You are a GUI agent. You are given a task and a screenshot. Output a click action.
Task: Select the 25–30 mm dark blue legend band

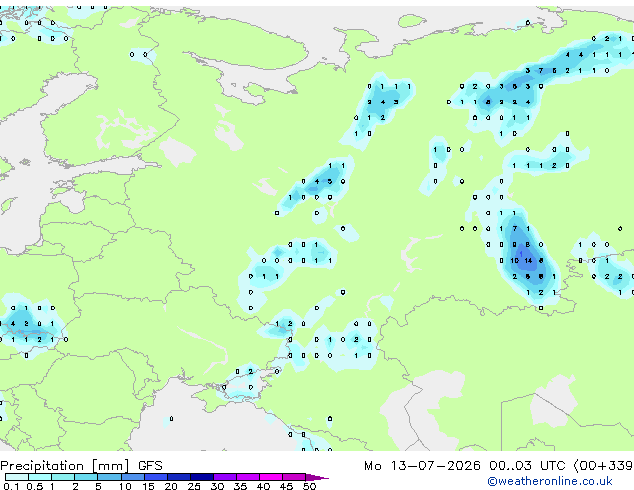[x=202, y=477]
